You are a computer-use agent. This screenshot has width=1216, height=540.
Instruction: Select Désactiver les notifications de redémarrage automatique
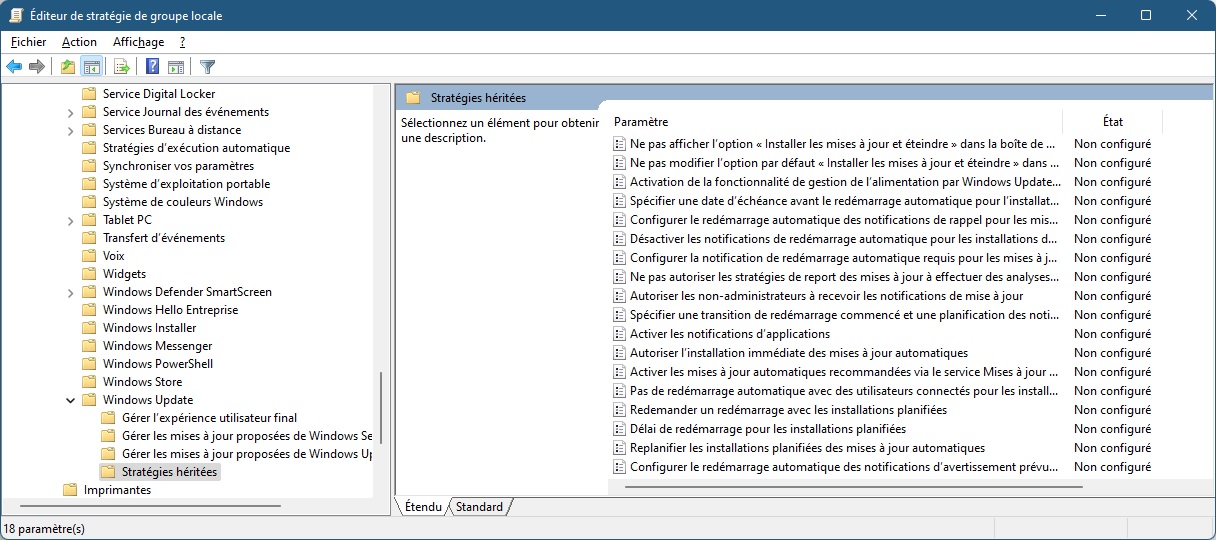[x=843, y=239]
